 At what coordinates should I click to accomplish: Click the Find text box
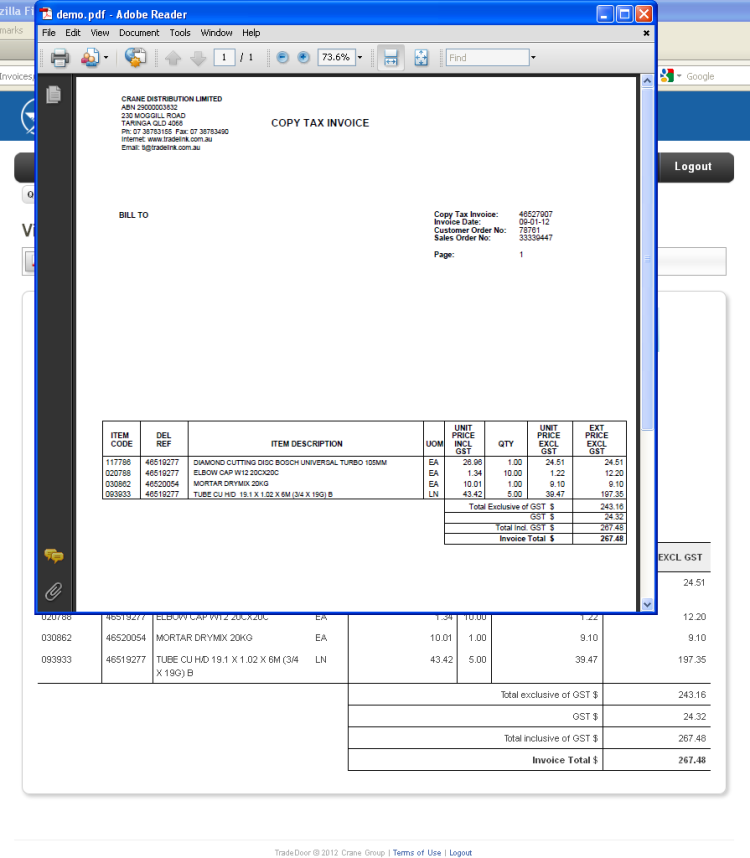pyautogui.click(x=487, y=57)
